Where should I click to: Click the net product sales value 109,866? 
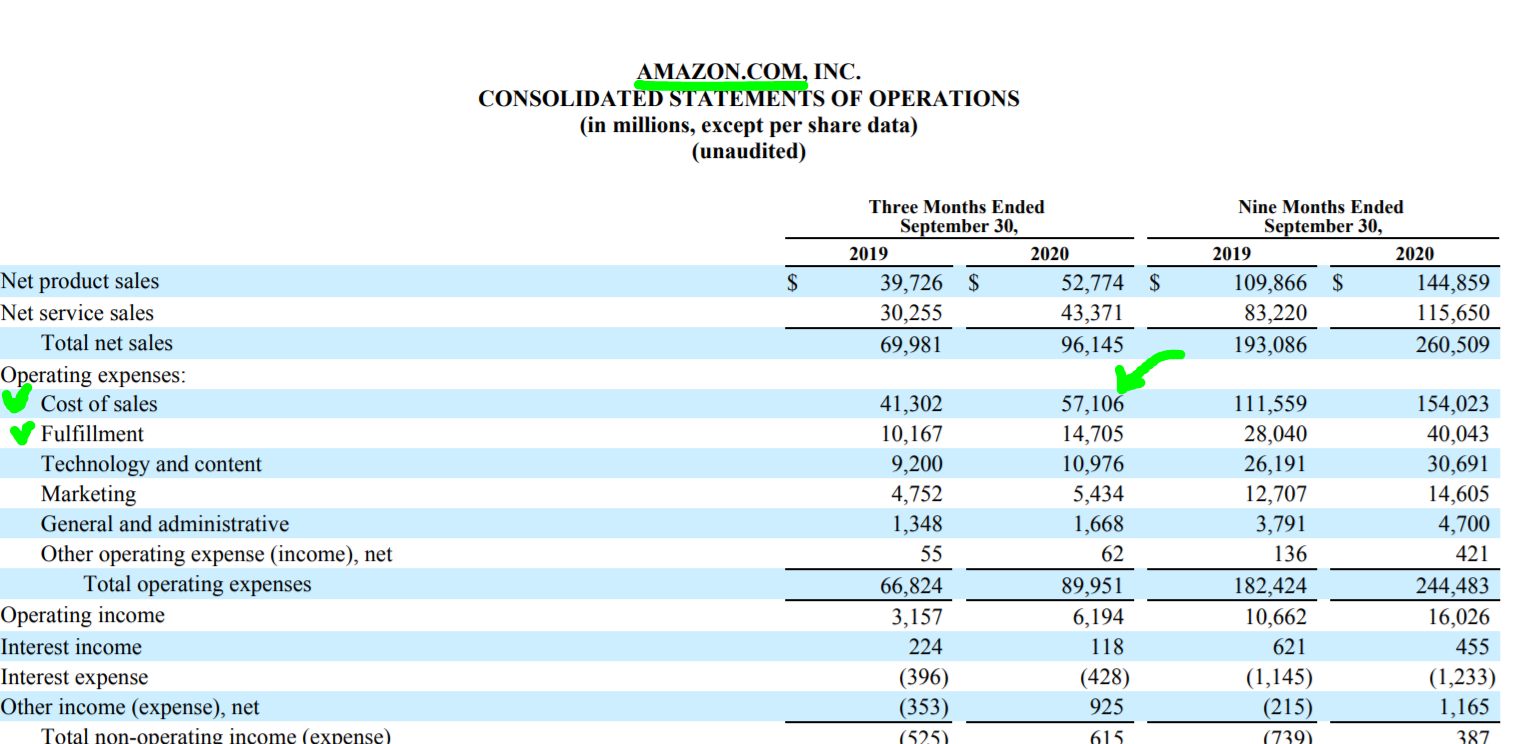coord(1269,282)
